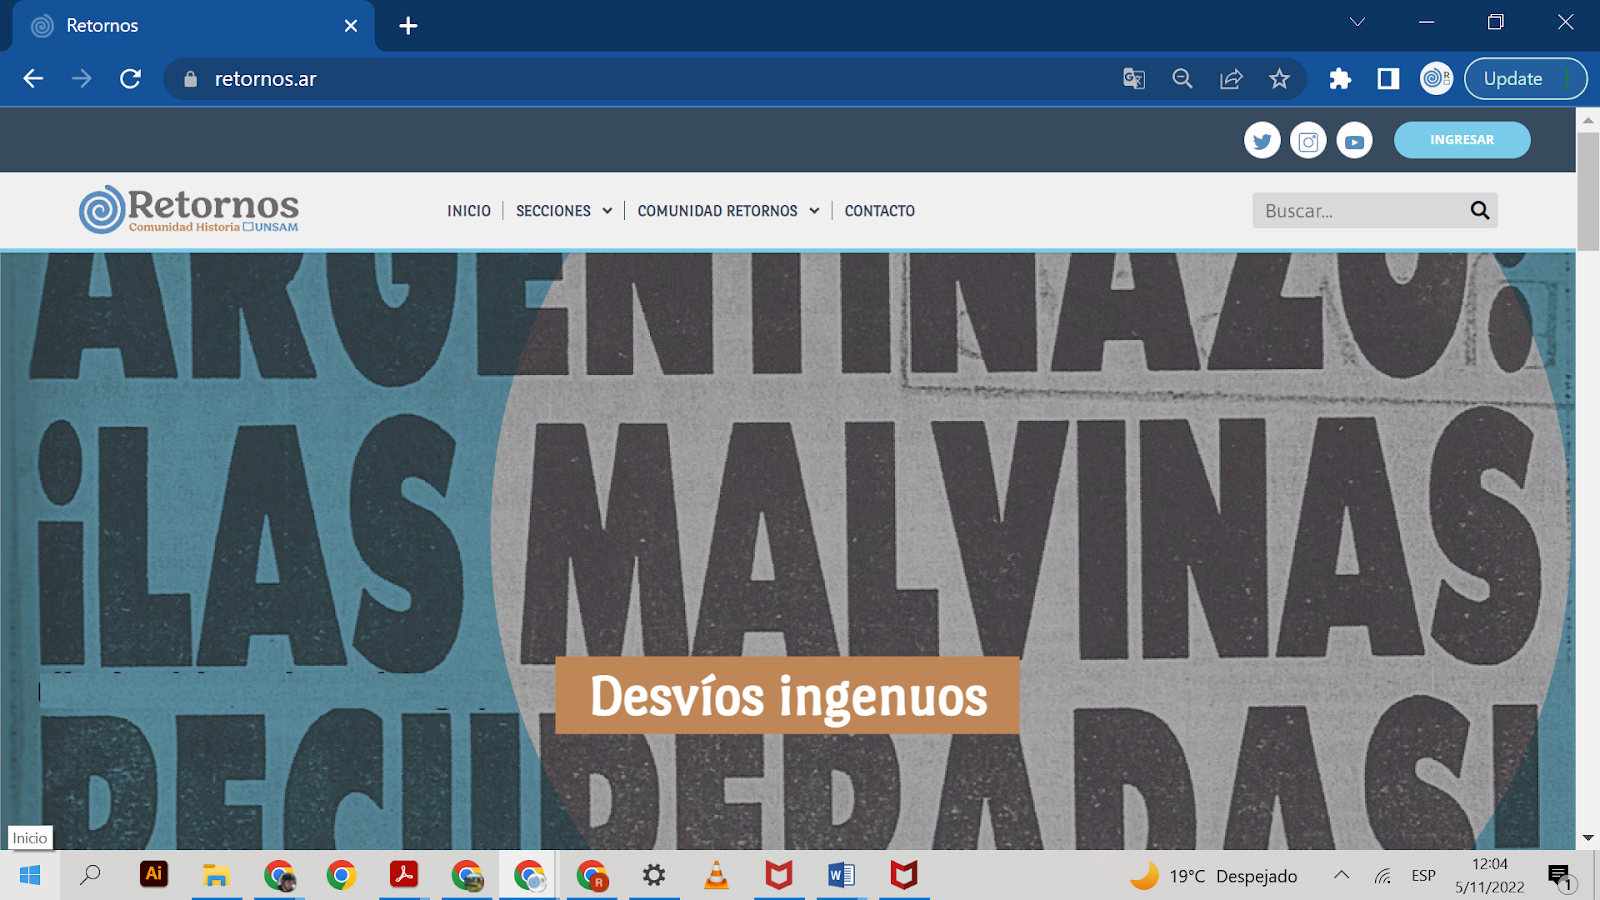Open the Chrome profile avatar
This screenshot has height=900, width=1600.
(x=1436, y=78)
